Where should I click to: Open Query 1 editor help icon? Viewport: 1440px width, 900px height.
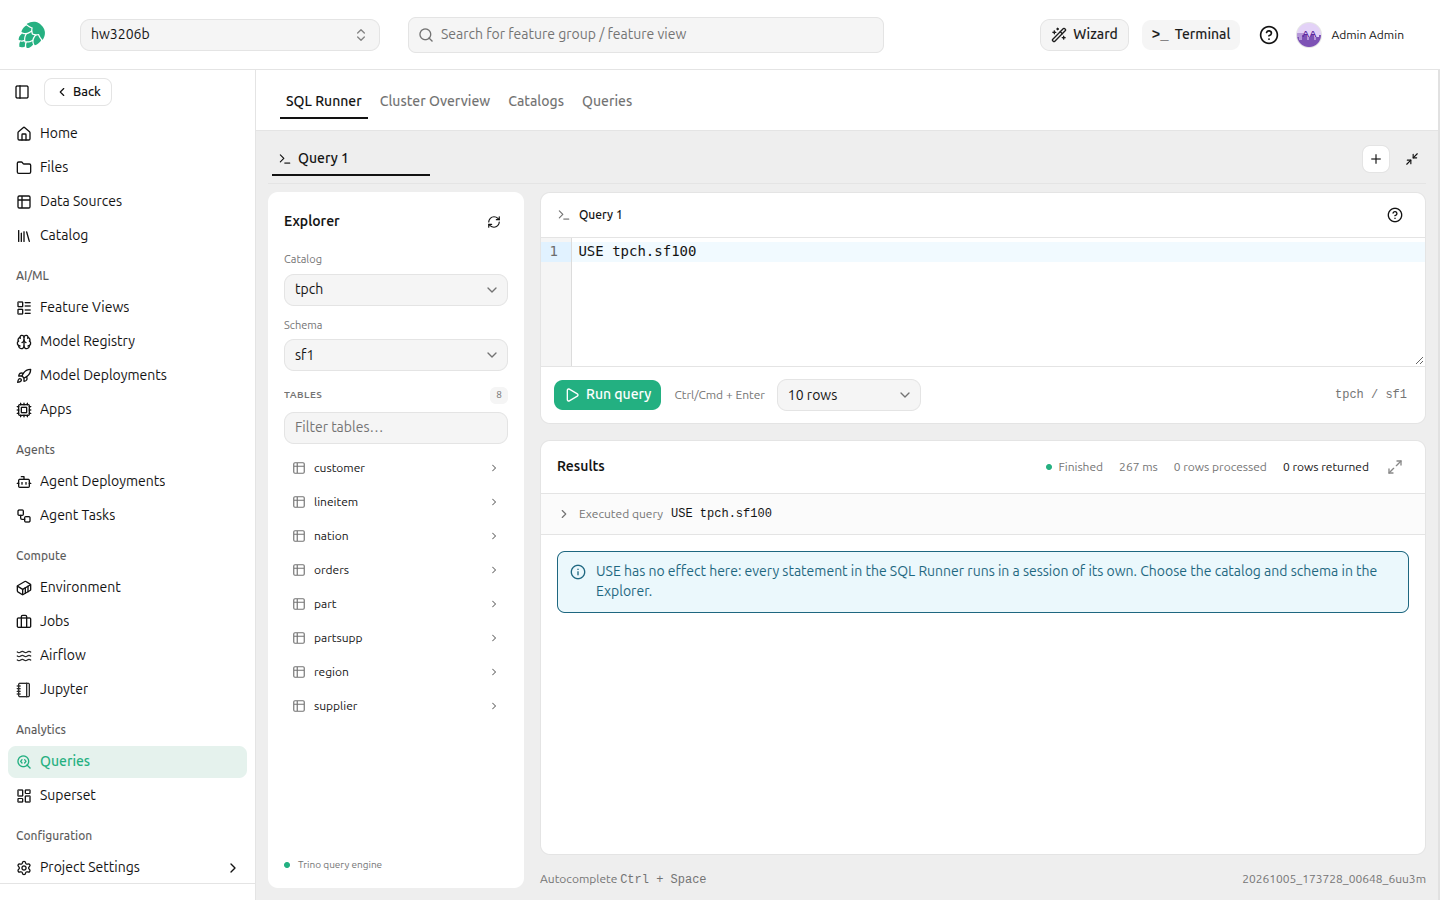tap(1395, 215)
